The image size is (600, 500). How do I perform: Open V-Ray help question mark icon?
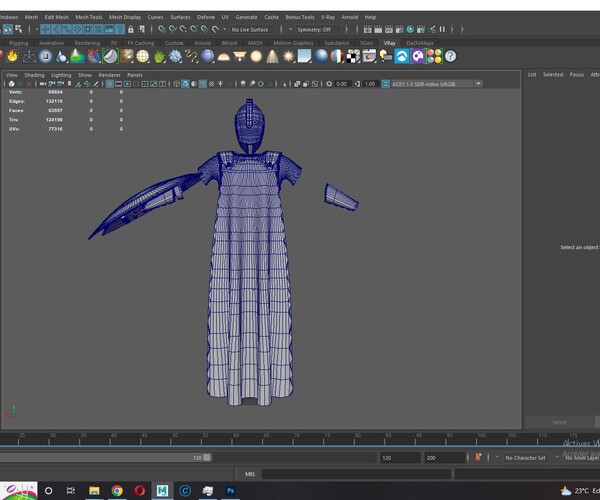coord(451,56)
